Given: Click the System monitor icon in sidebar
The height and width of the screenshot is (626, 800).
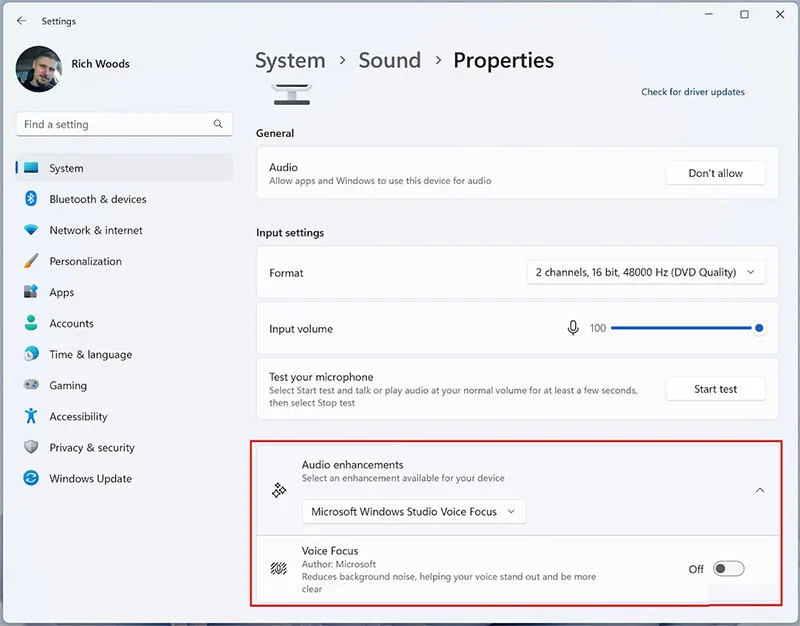Looking at the screenshot, I should tap(31, 168).
